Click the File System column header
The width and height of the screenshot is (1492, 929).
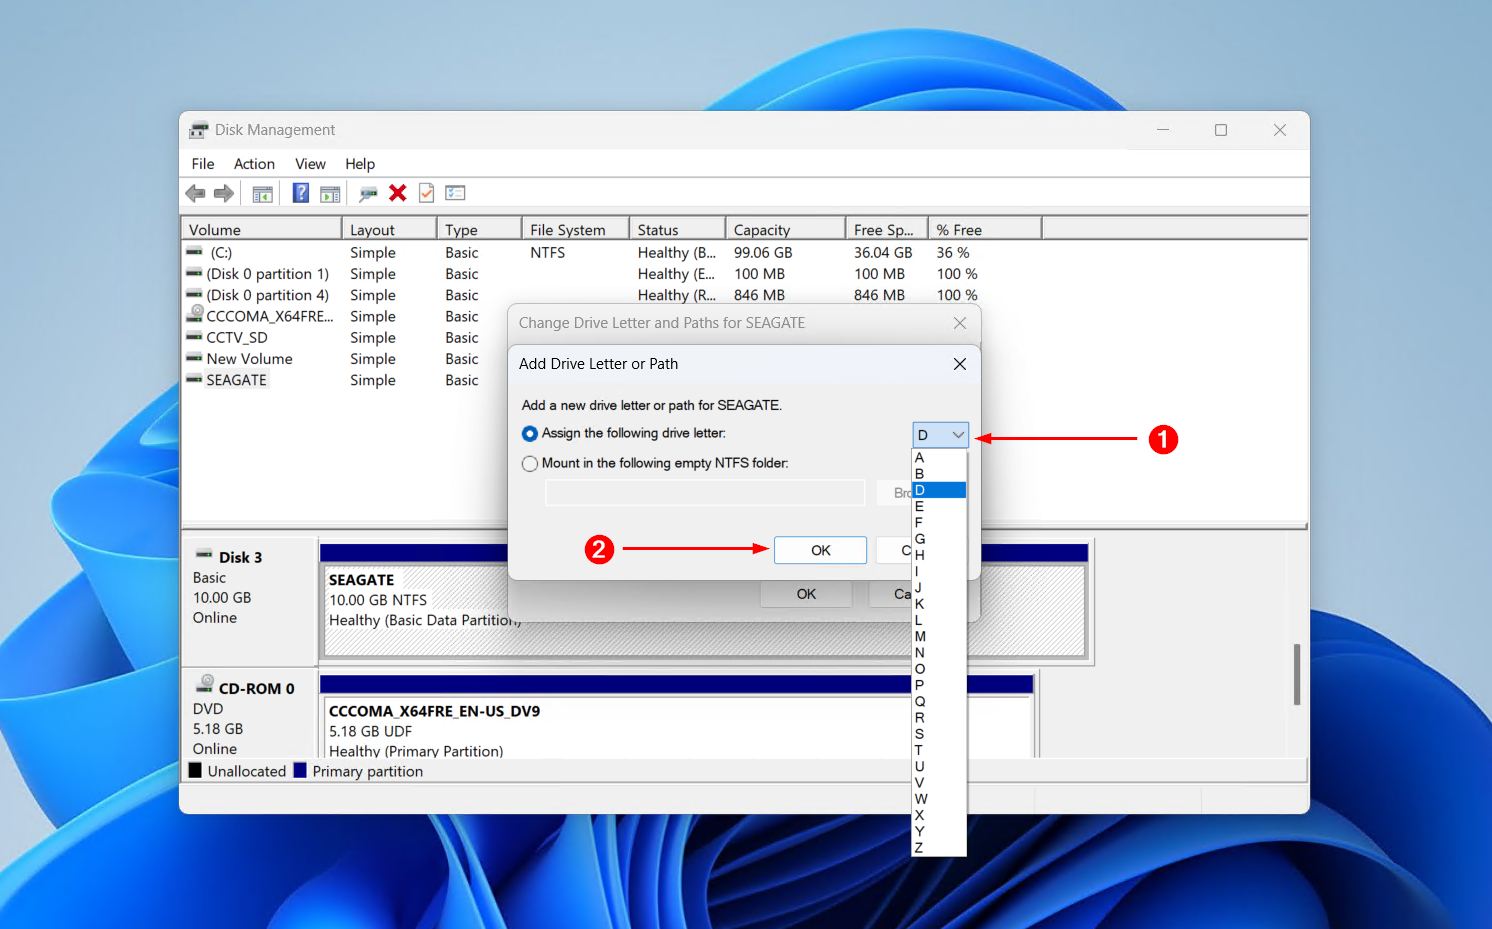[x=575, y=230]
